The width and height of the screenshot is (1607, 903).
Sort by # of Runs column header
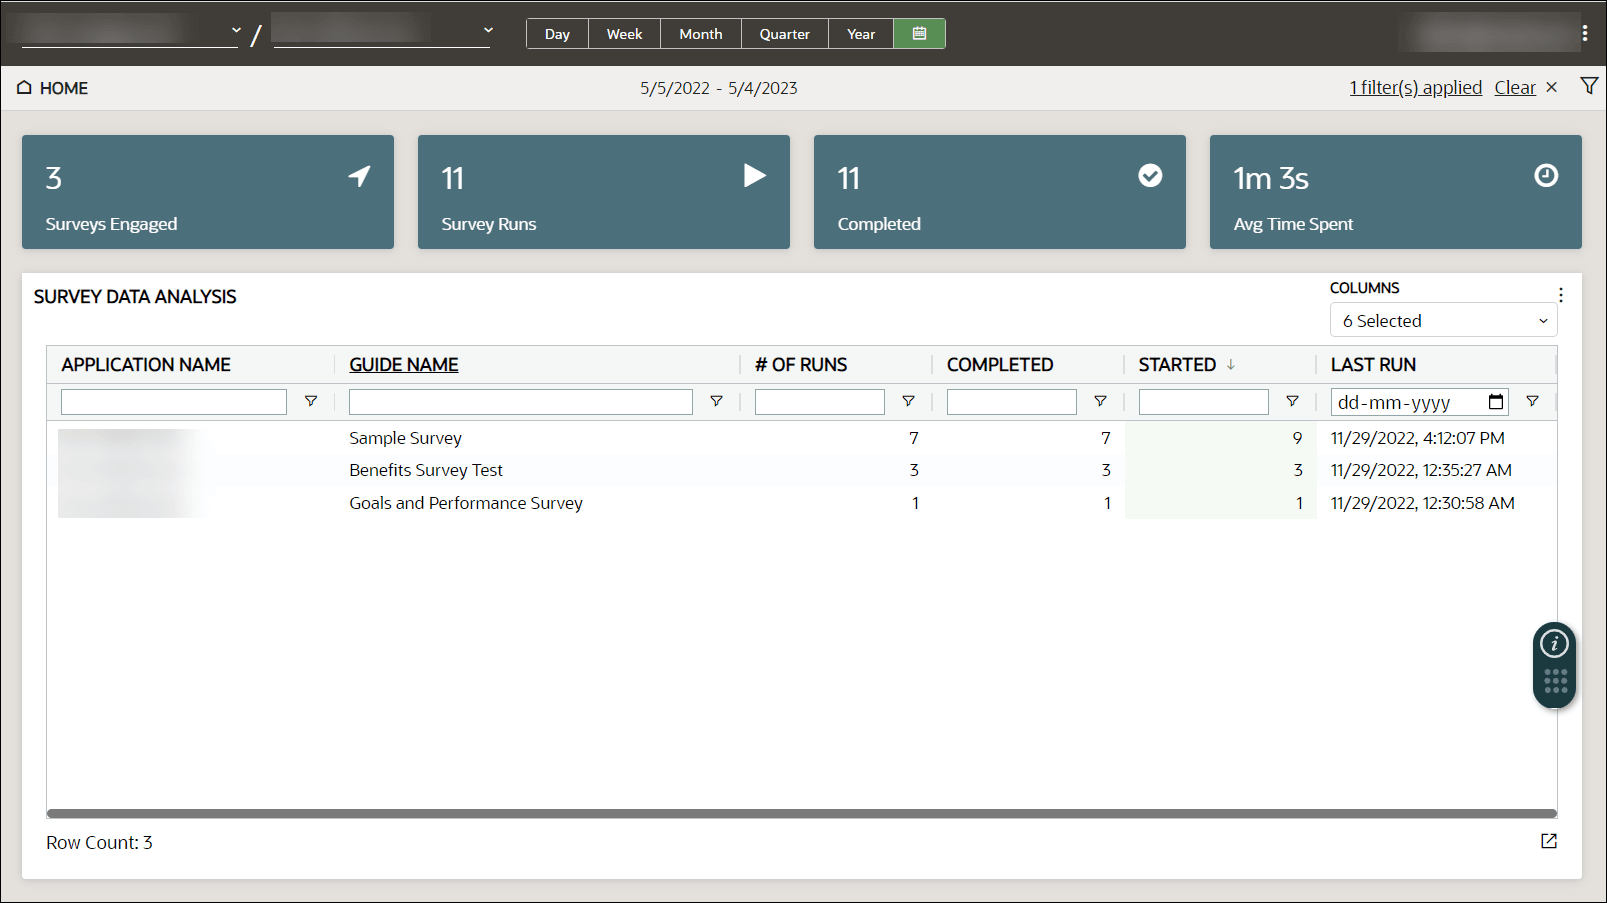pos(801,365)
